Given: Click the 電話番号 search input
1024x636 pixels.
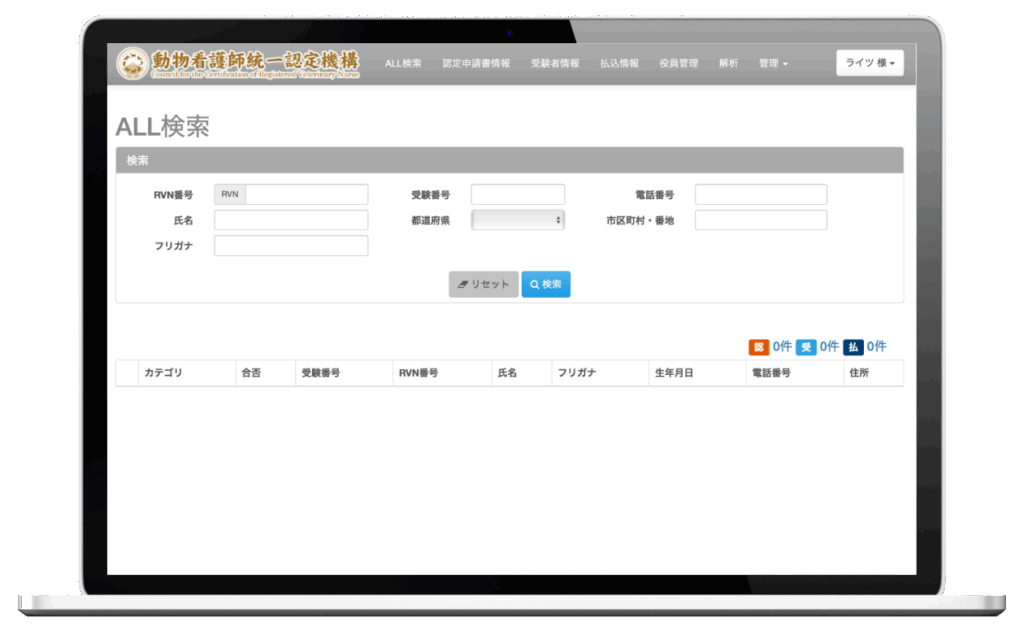Looking at the screenshot, I should [x=761, y=195].
